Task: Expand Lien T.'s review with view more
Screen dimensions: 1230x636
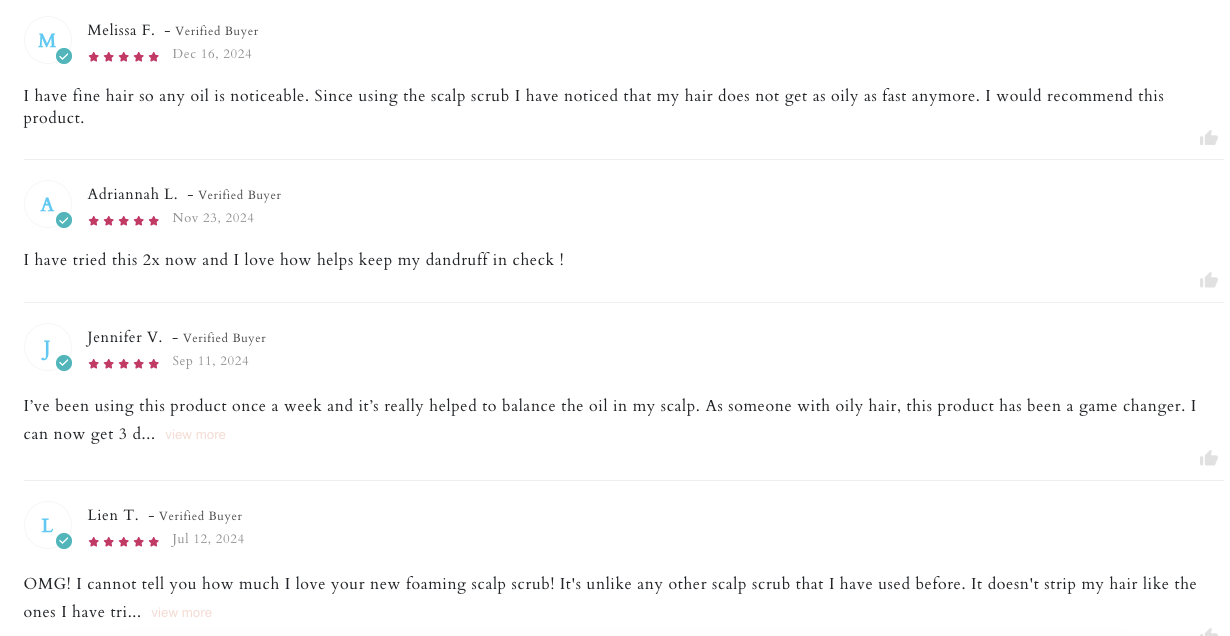Action: [x=181, y=613]
